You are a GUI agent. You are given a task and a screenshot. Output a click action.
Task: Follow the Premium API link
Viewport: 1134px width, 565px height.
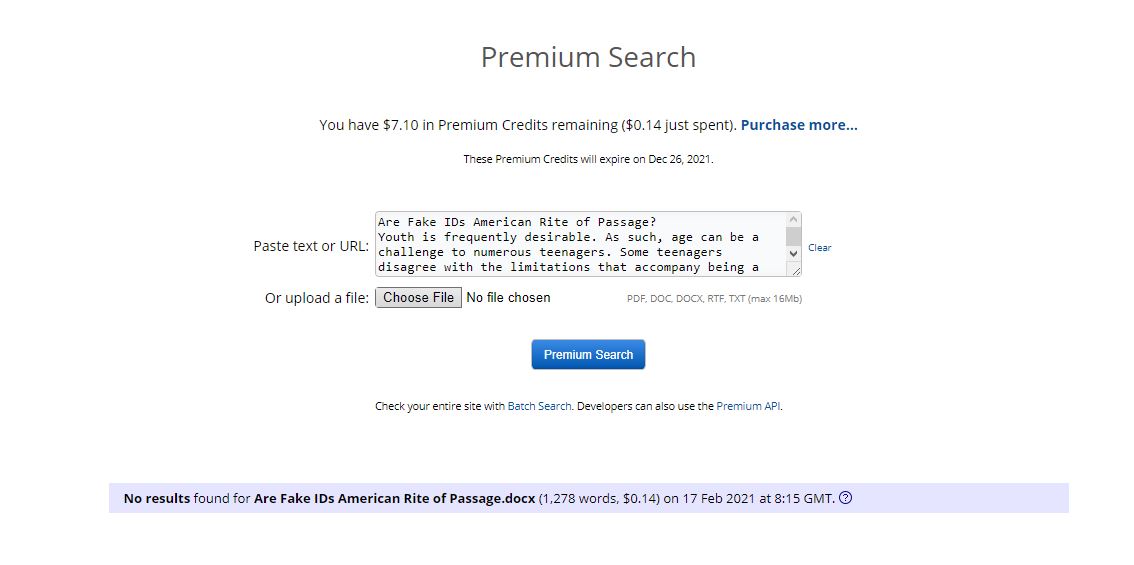click(748, 407)
